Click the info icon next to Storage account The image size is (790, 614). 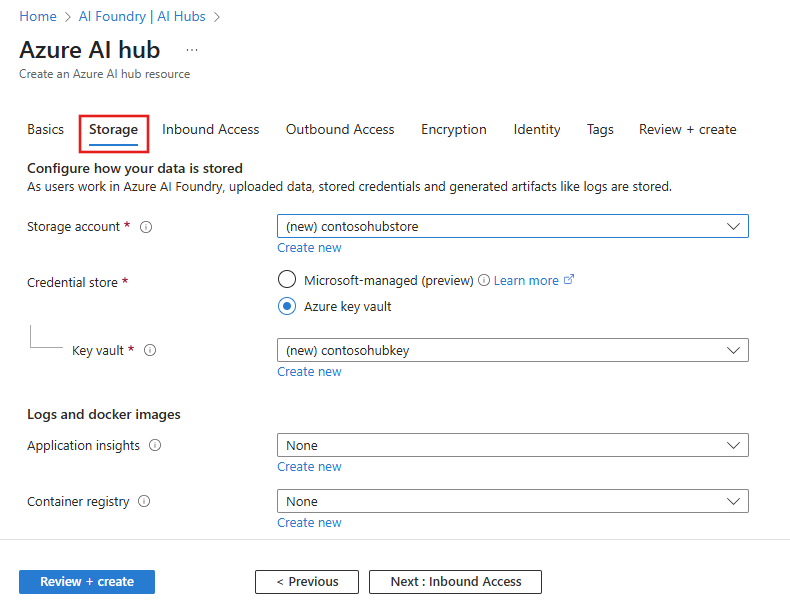click(x=146, y=227)
